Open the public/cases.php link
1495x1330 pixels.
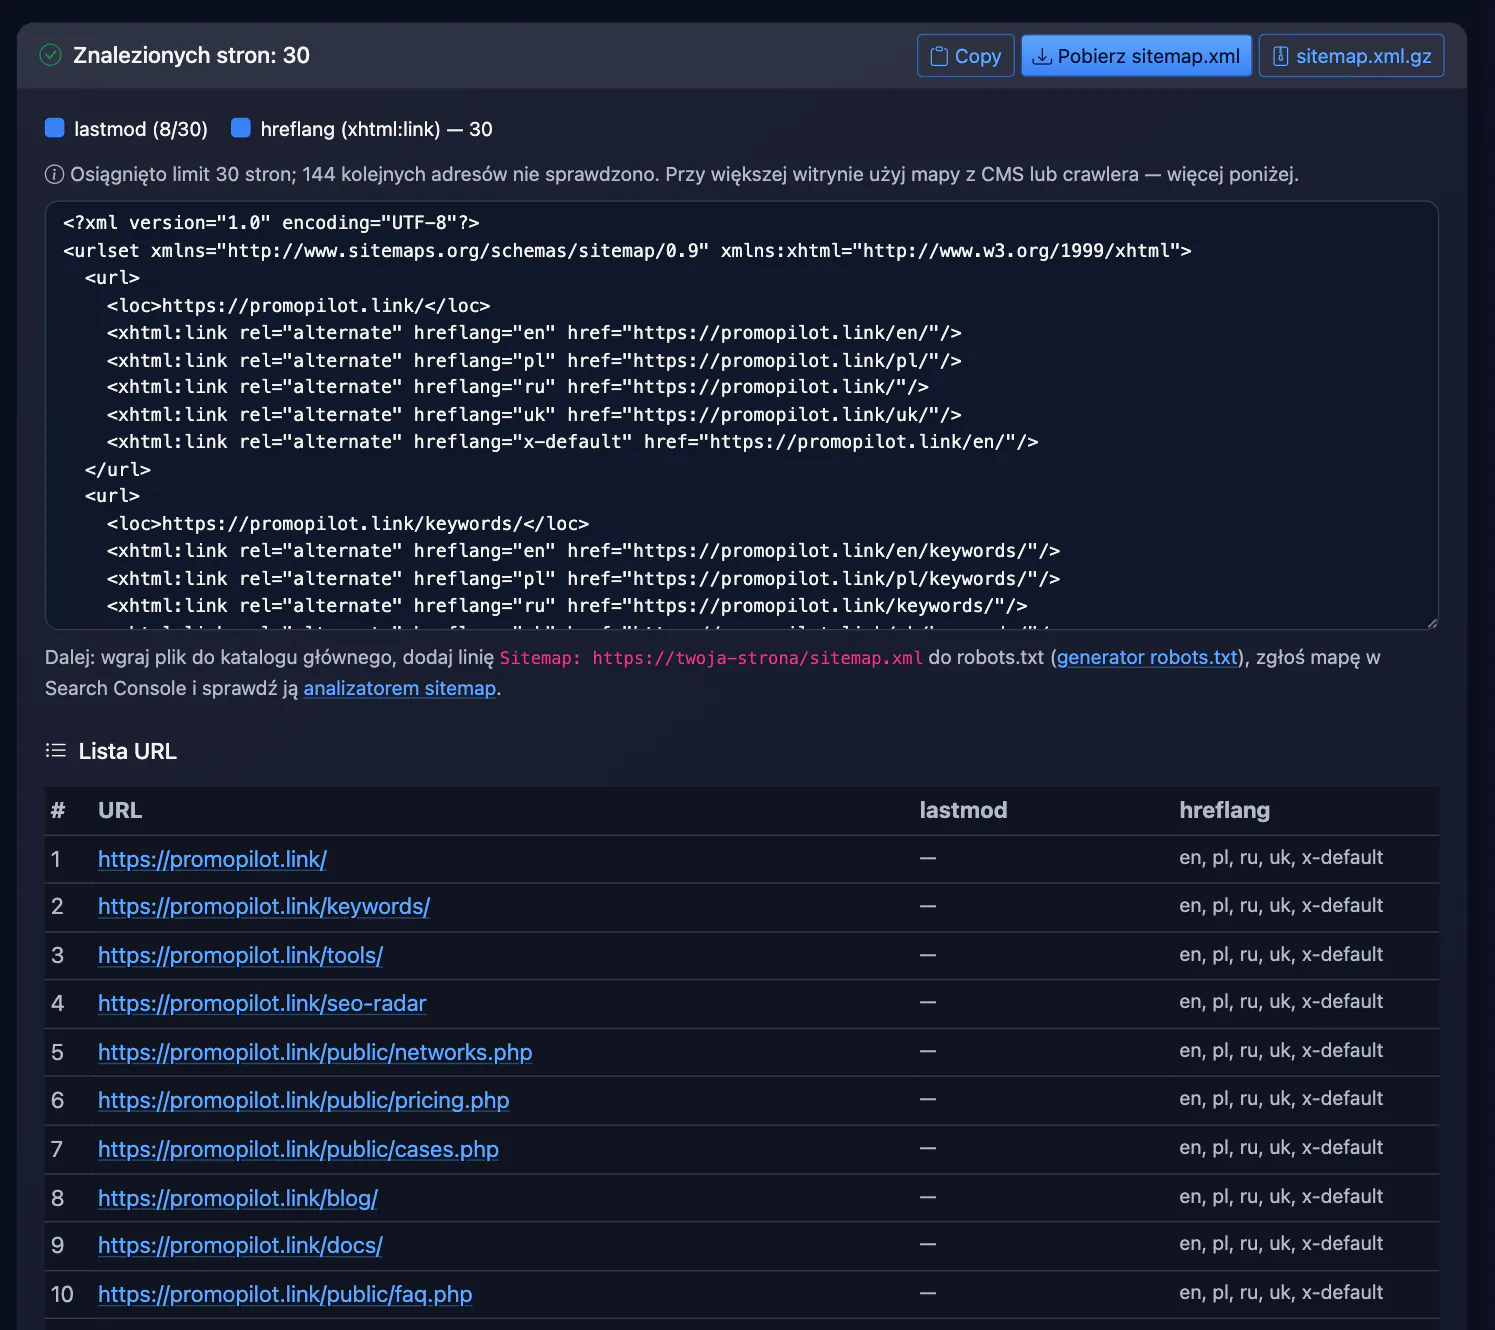tap(298, 1149)
